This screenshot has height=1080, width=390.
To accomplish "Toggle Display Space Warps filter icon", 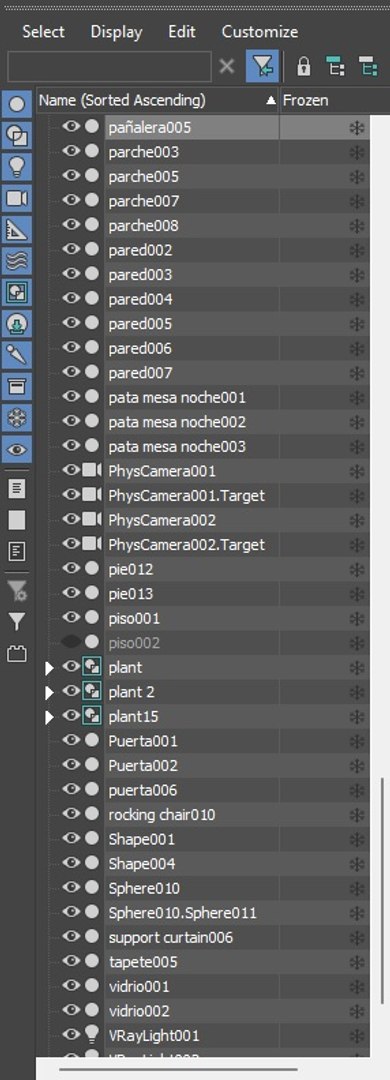I will point(17,261).
